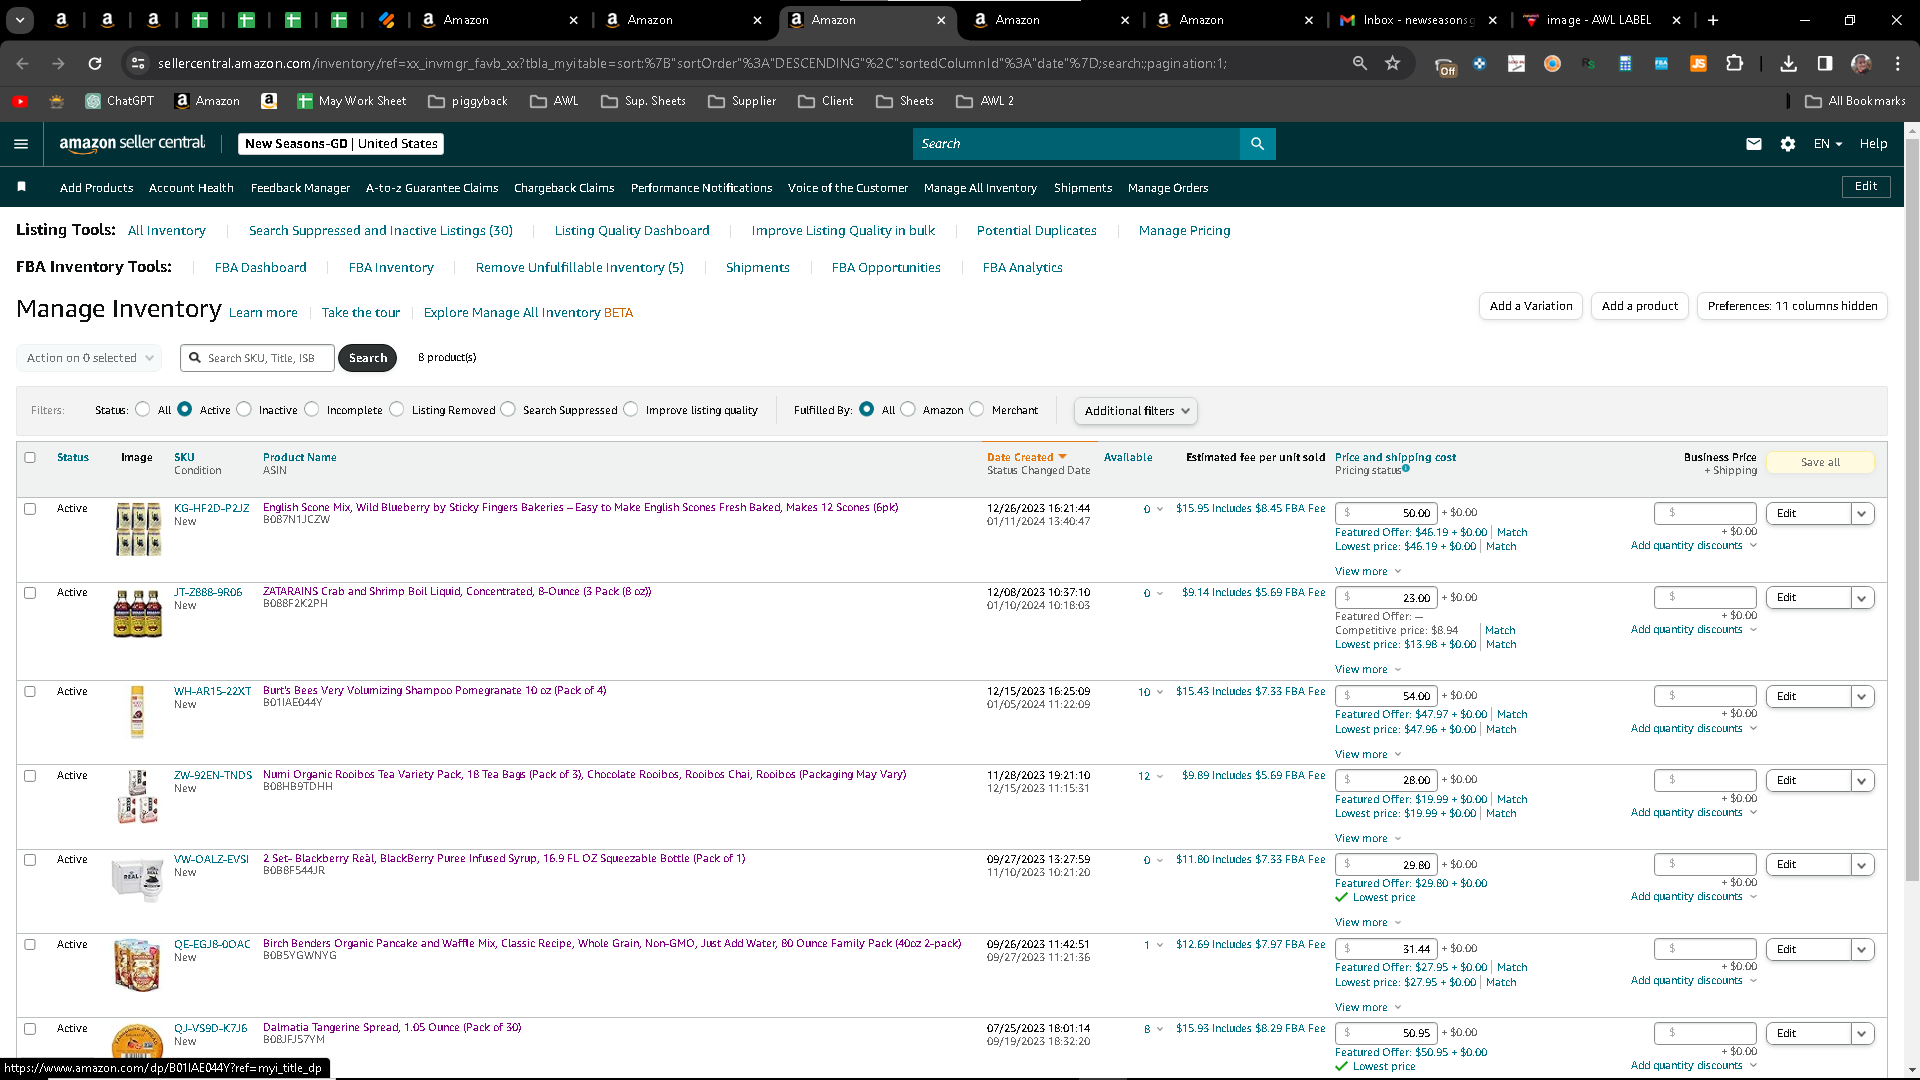This screenshot has height=1080, width=1920.
Task: Toggle the browser side panel icon
Action: coord(1825,63)
